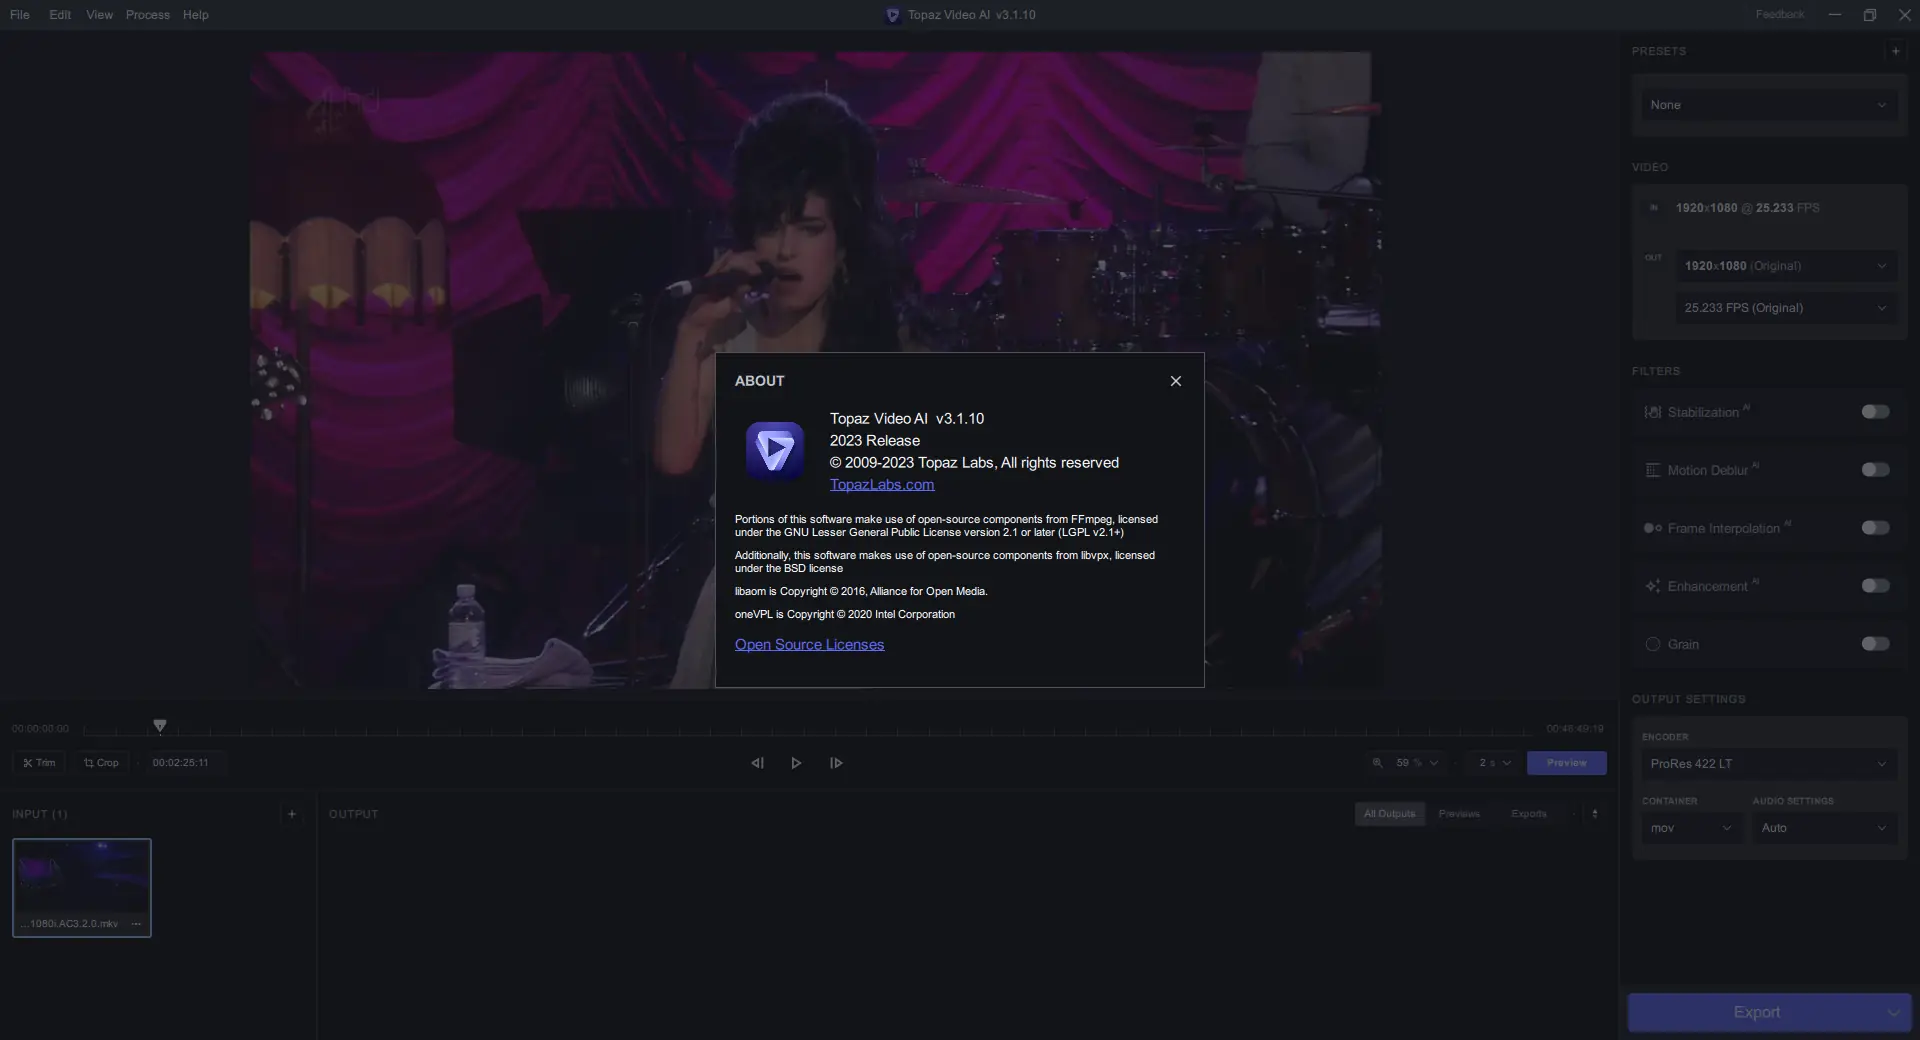1920x1040 pixels.
Task: Switch to the Previews tab
Action: [1459, 814]
